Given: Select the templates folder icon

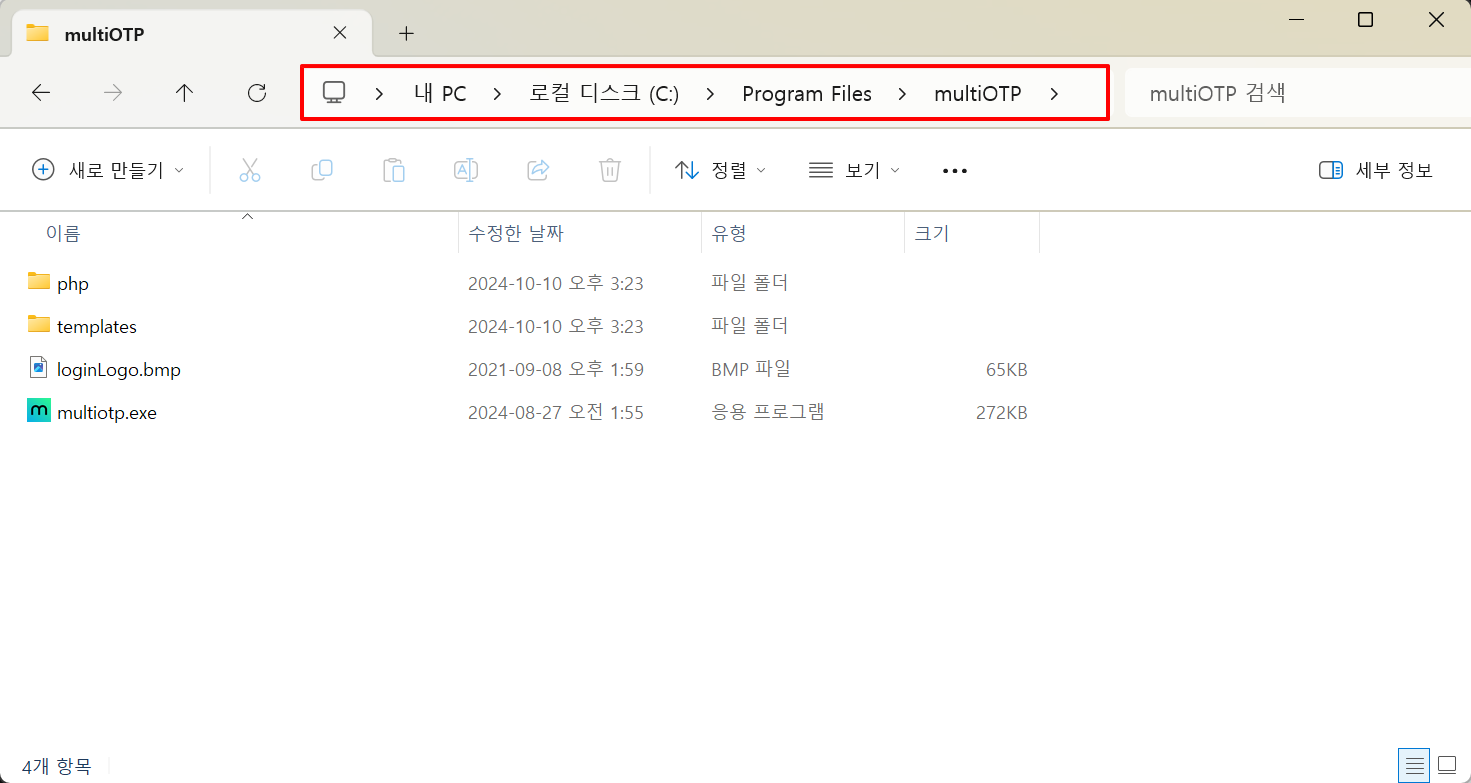Looking at the screenshot, I should [39, 324].
